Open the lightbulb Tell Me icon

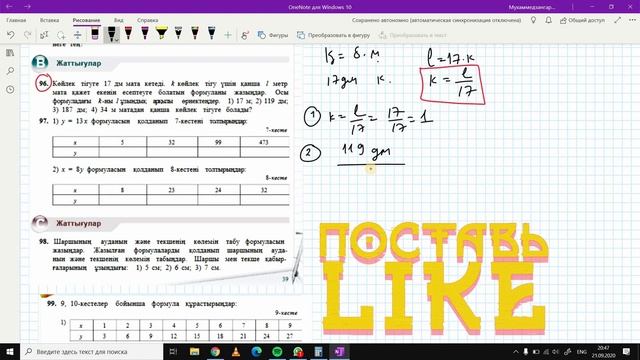[x=533, y=20]
